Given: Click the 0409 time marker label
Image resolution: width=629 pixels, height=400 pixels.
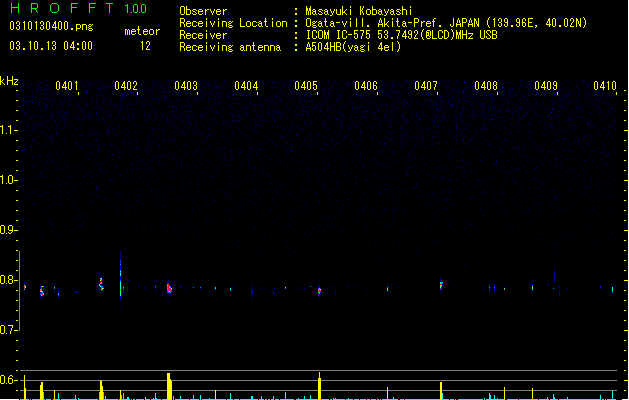Looking at the screenshot, I should [546, 86].
